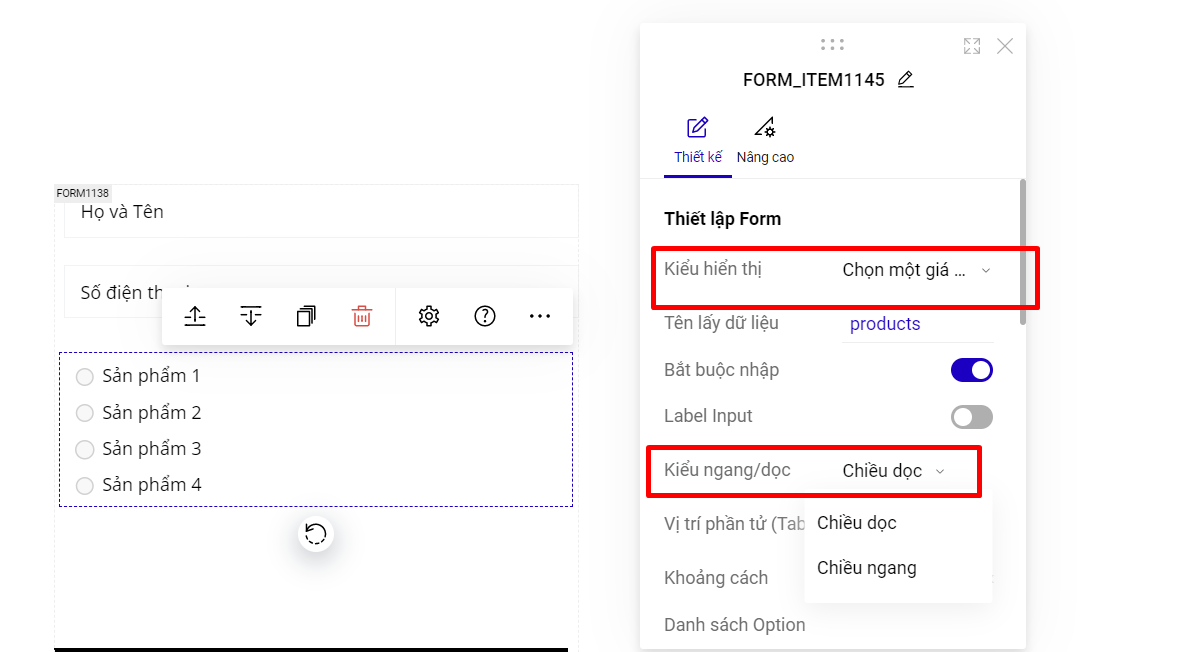Image resolution: width=1185 pixels, height=652 pixels.
Task: Click the help question mark icon
Action: coord(485,317)
